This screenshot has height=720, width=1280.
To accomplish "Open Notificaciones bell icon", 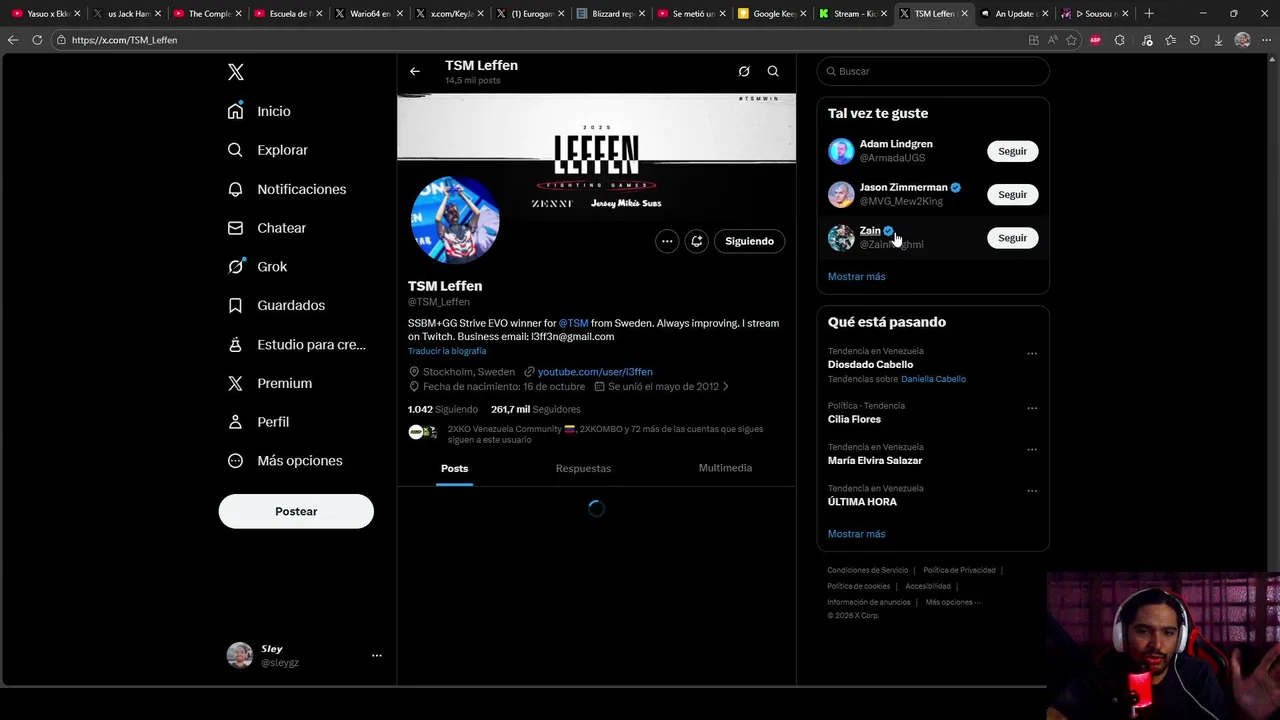I will click(x=235, y=189).
